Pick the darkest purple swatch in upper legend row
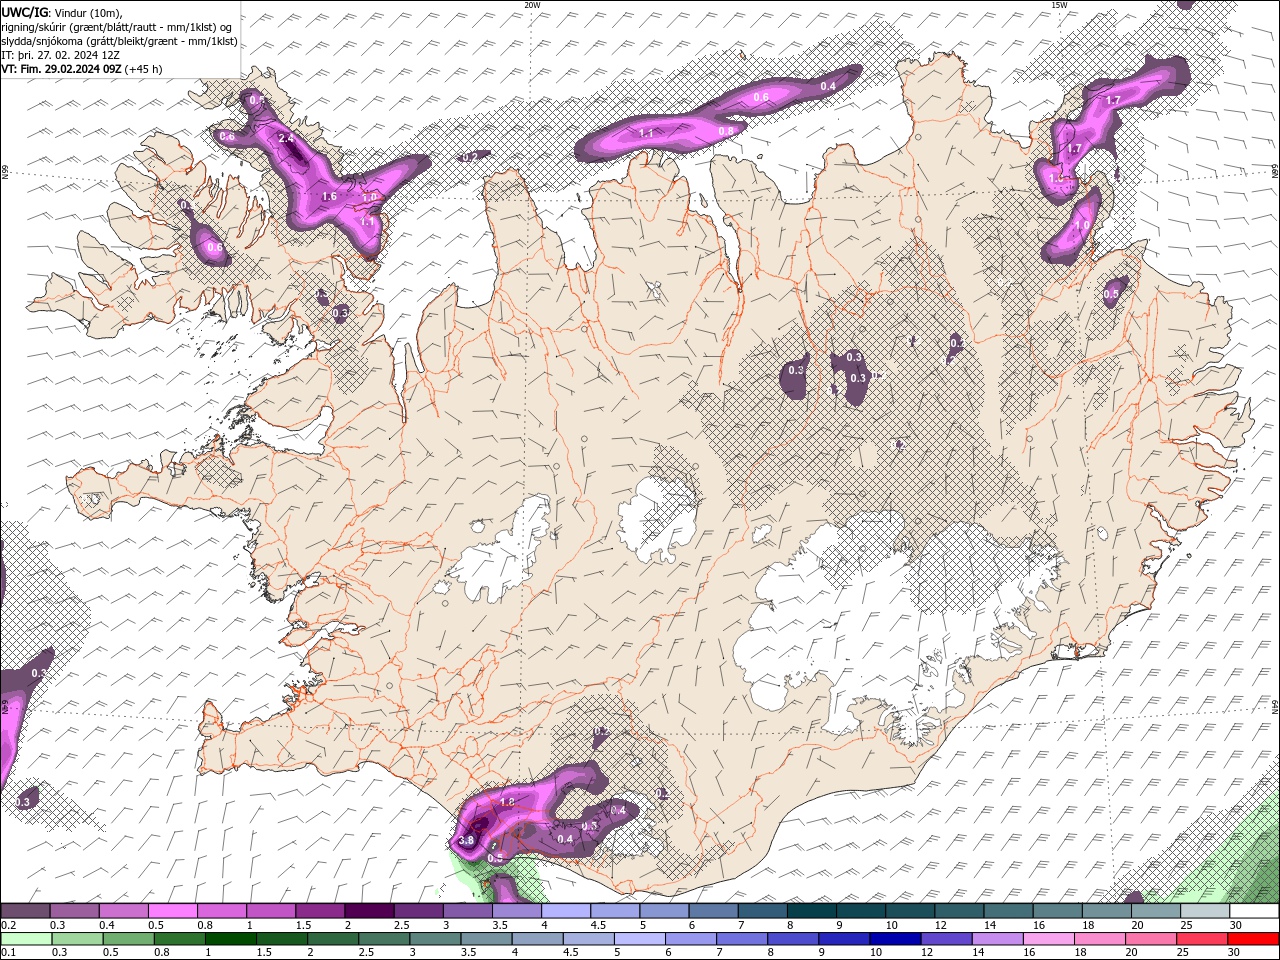 (369, 911)
